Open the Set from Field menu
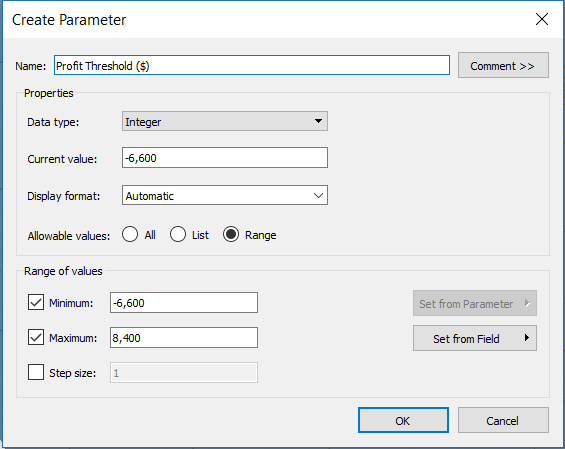Image resolution: width=565 pixels, height=449 pixels. [475, 338]
